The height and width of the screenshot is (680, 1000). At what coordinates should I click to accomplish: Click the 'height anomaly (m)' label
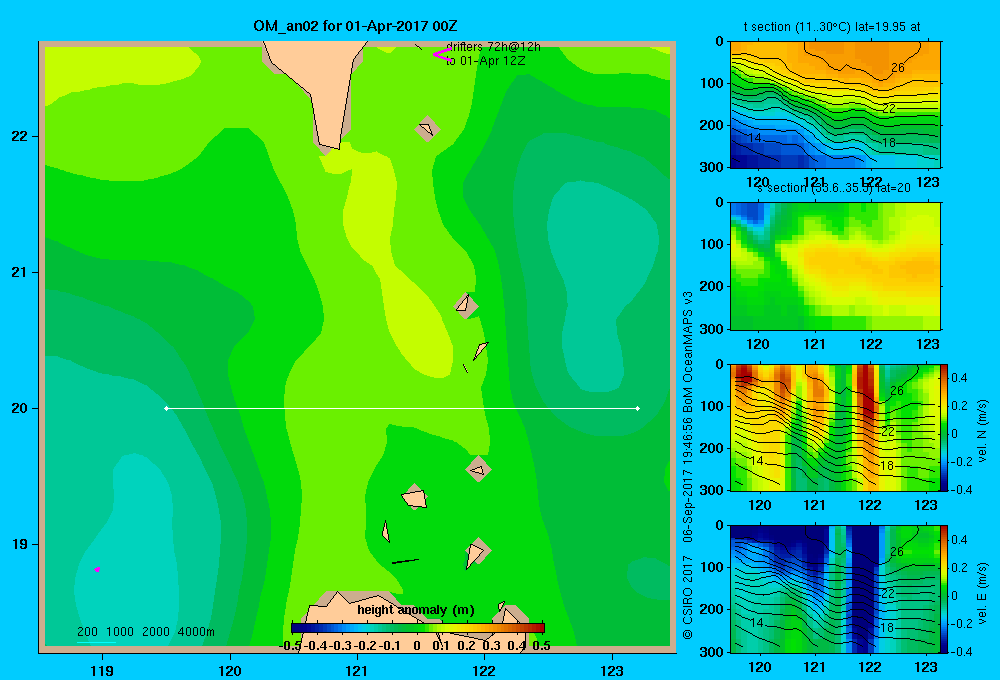point(416,610)
